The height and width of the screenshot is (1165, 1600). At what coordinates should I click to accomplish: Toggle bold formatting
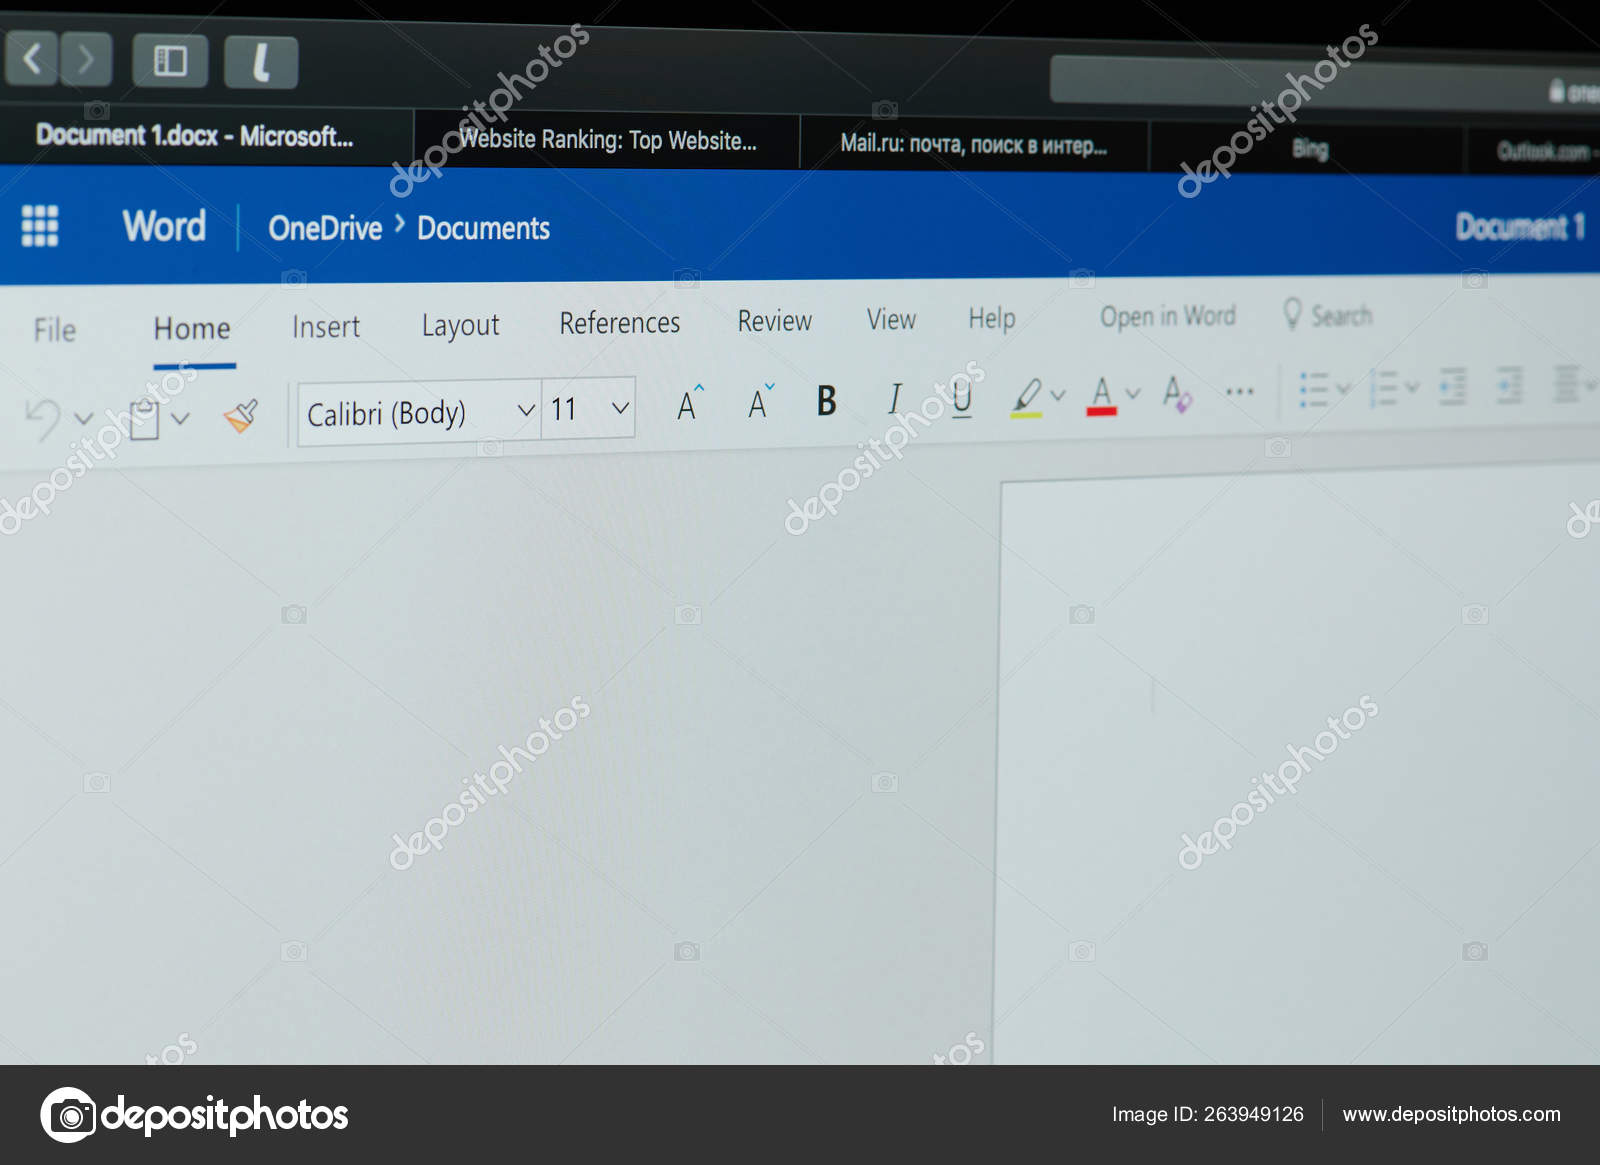pos(826,400)
